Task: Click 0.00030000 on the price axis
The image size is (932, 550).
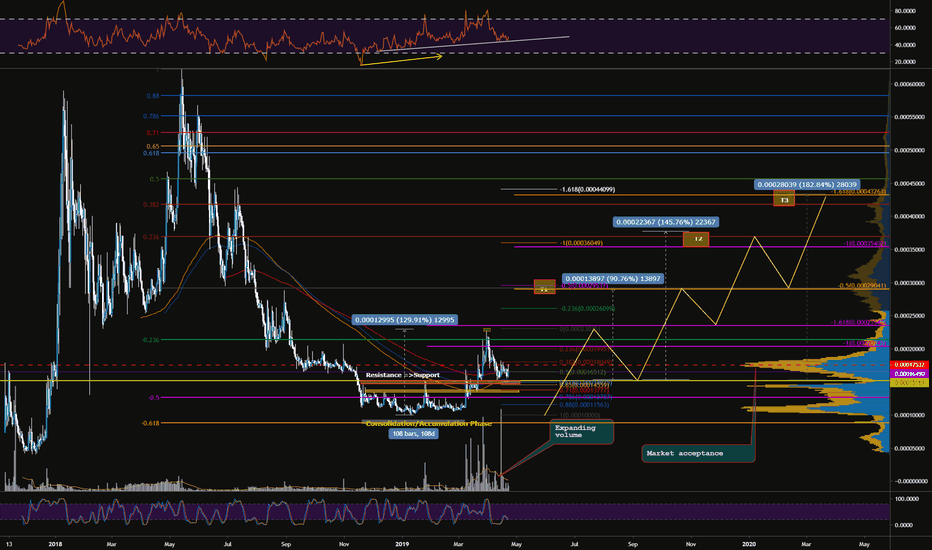Action: tap(910, 283)
